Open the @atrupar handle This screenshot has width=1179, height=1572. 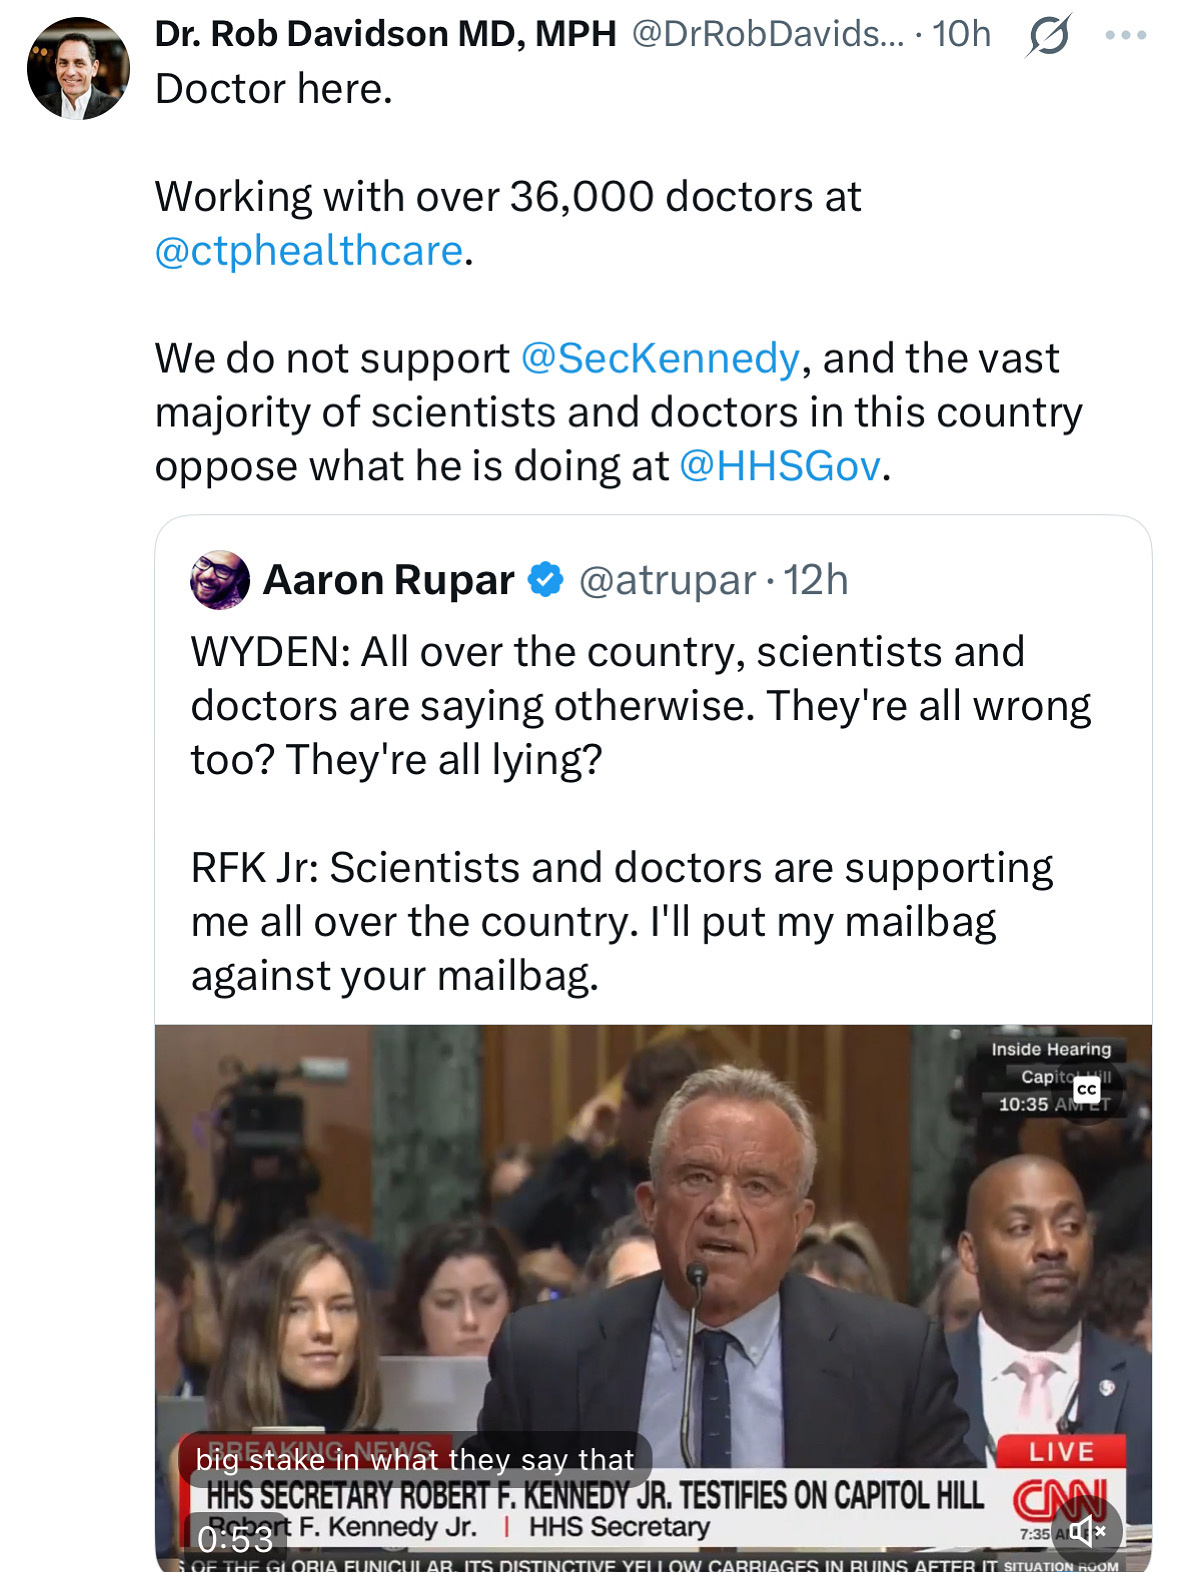click(x=667, y=580)
